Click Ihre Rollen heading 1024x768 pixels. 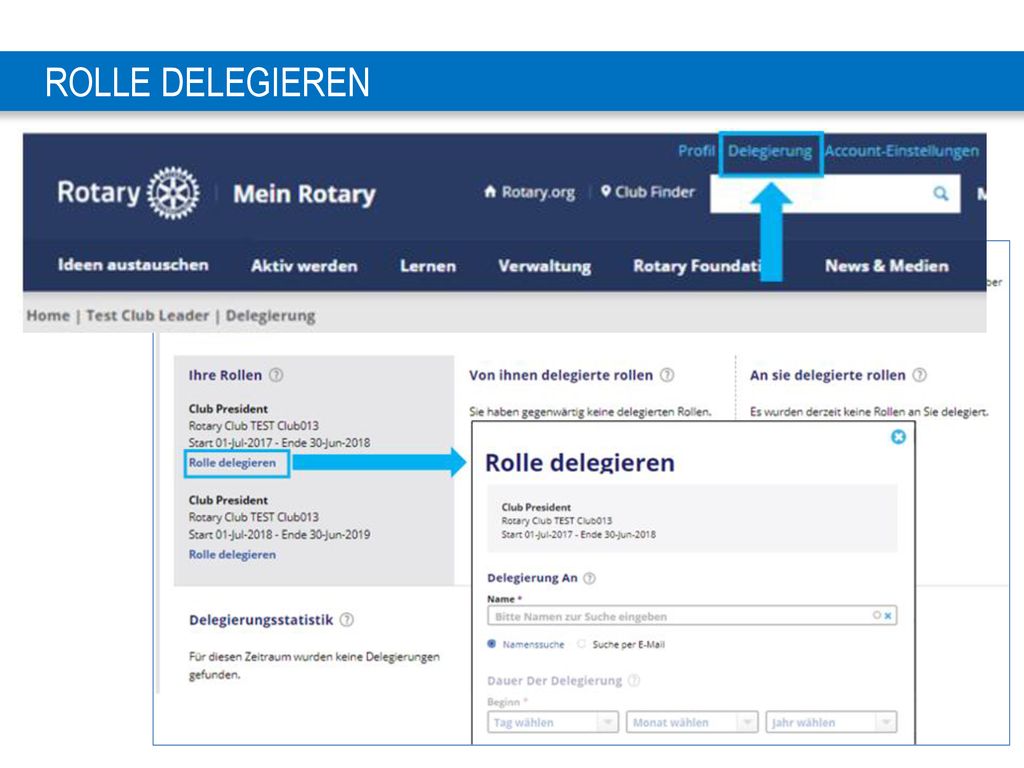225,376
